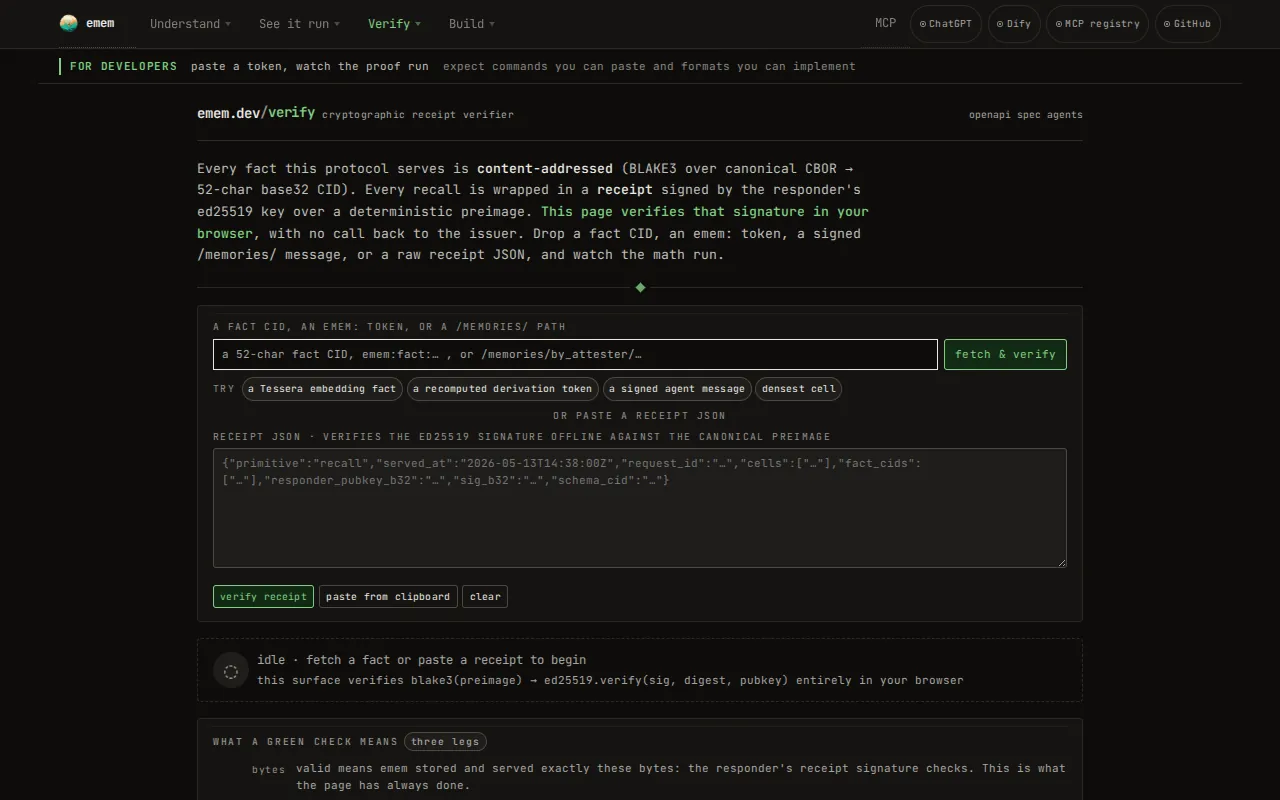Screen dimensions: 1280x800
Task: Click the clear button
Action: click(x=485, y=597)
